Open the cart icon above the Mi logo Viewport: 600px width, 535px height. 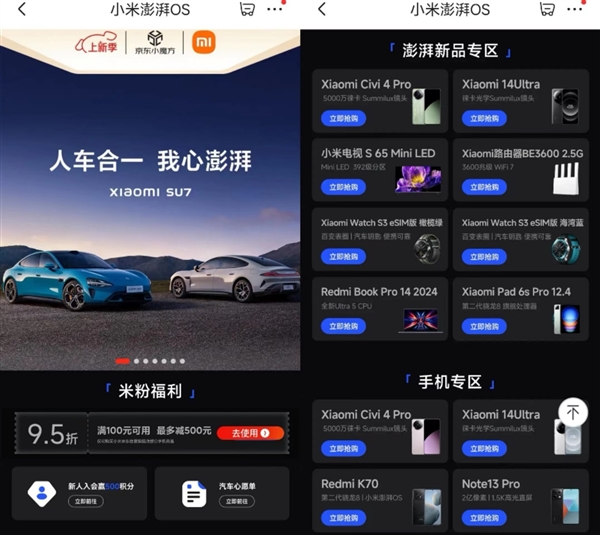click(247, 9)
